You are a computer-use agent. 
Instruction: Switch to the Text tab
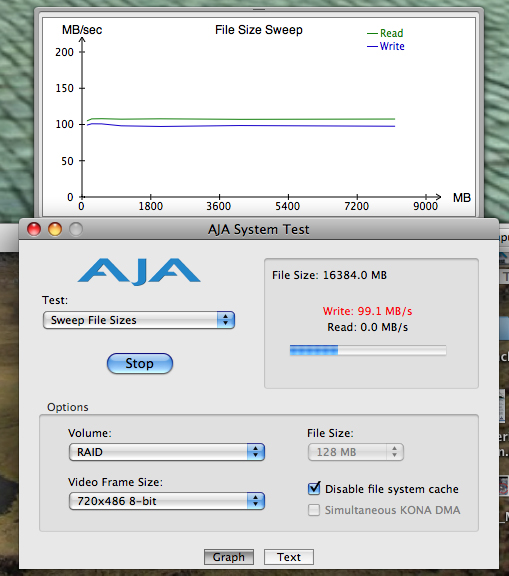pos(289,557)
